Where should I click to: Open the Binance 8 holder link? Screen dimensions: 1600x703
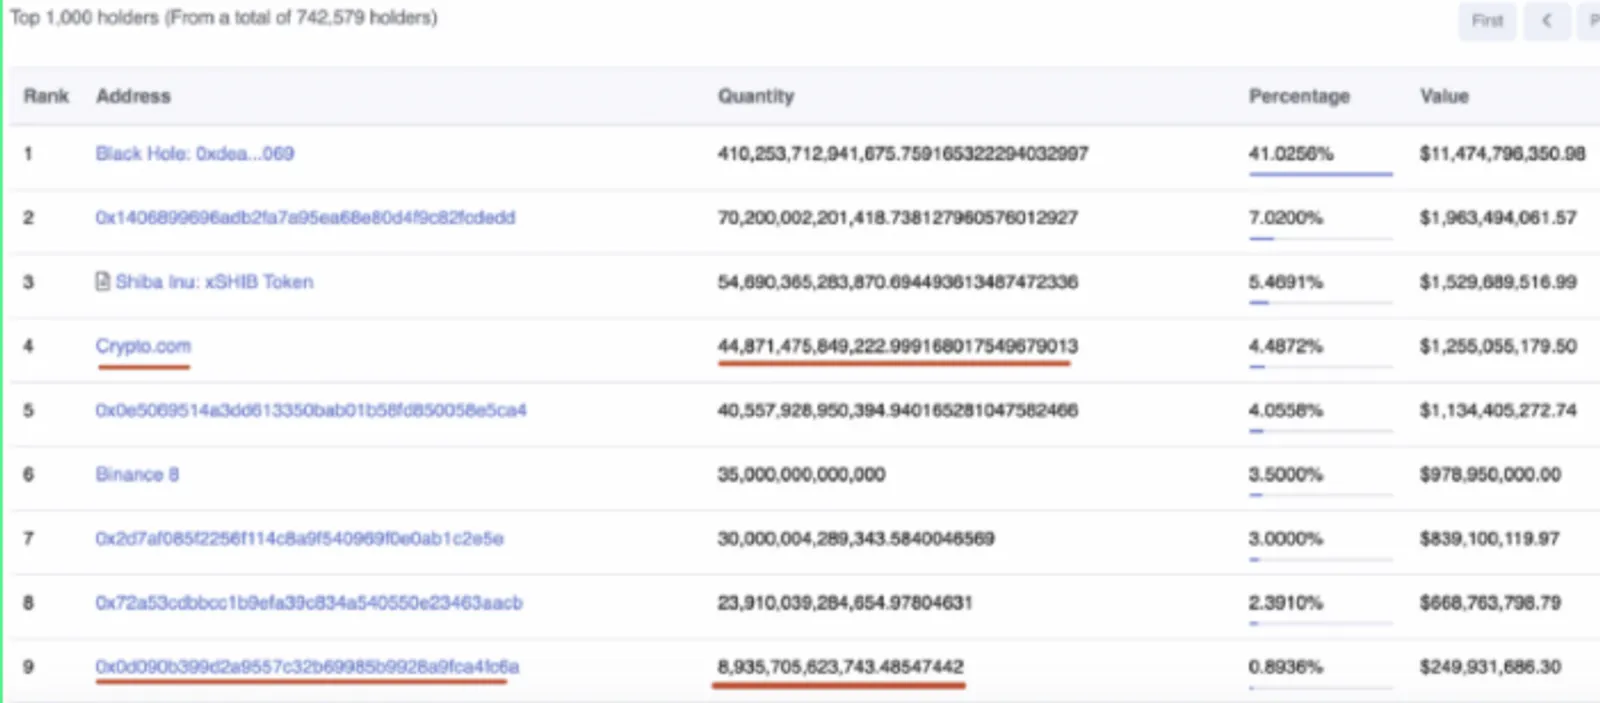tap(137, 474)
